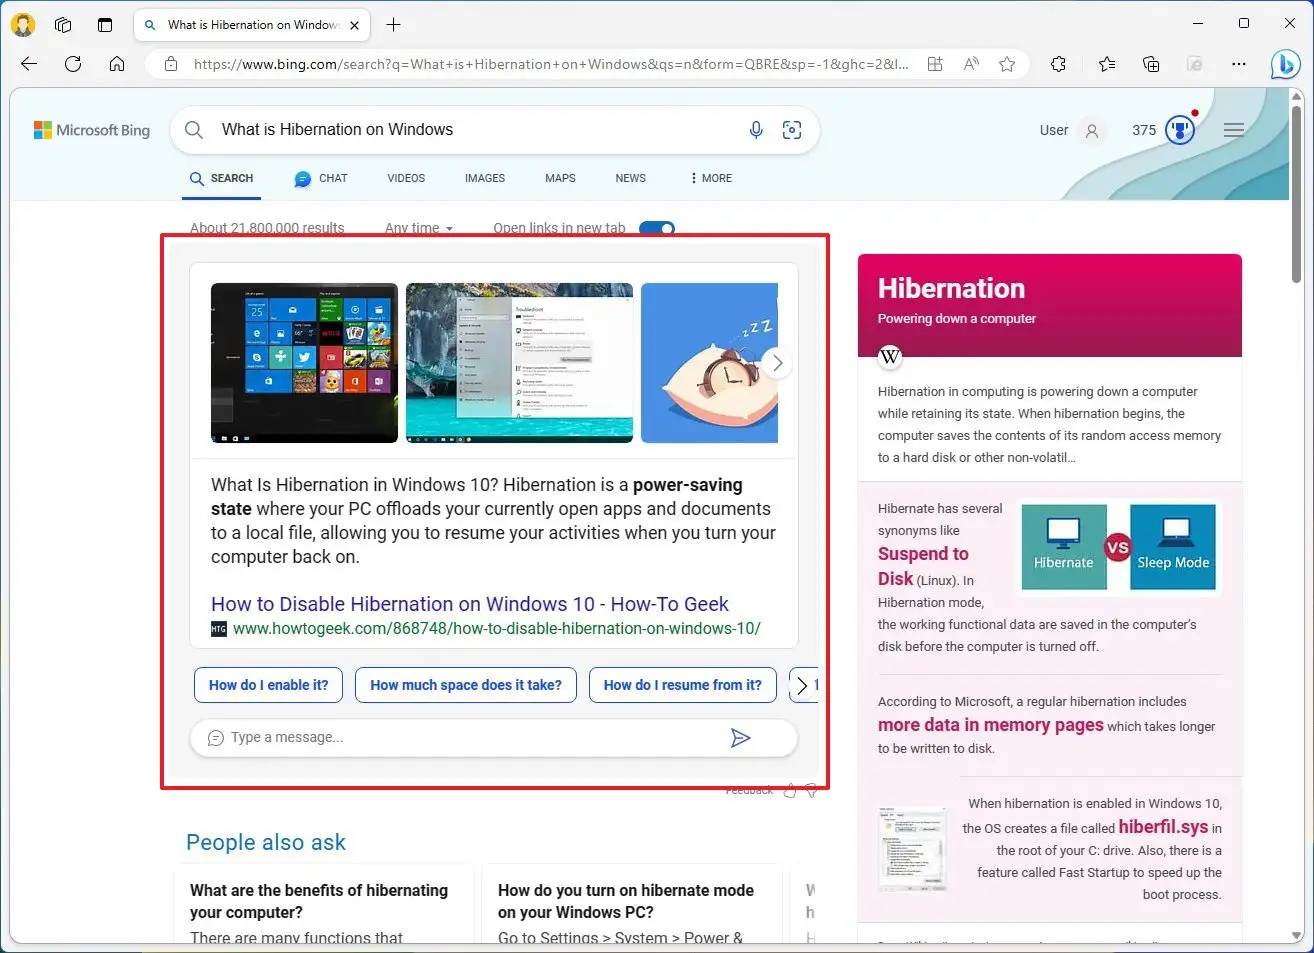Click the Read aloud icon in the address bar
The image size is (1314, 953).
pyautogui.click(x=970, y=63)
